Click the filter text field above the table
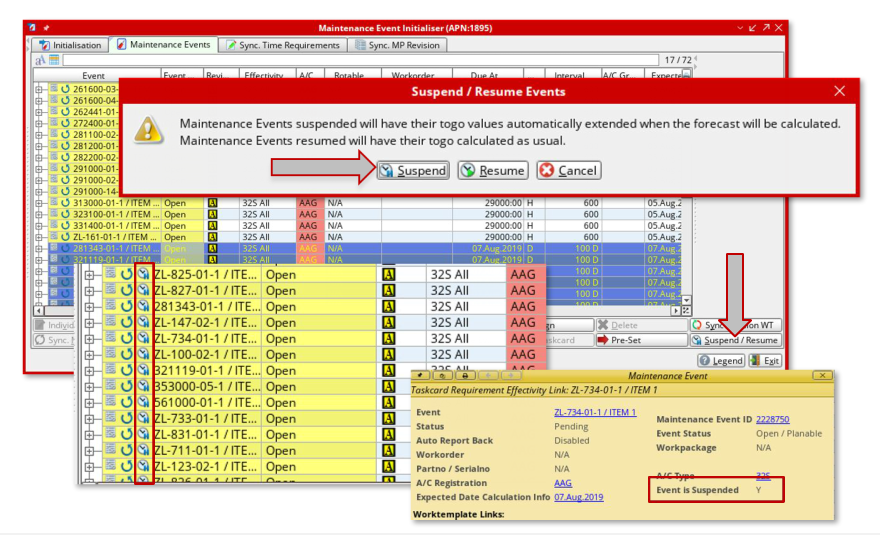Screen dimensions: 880x535 tap(360, 60)
